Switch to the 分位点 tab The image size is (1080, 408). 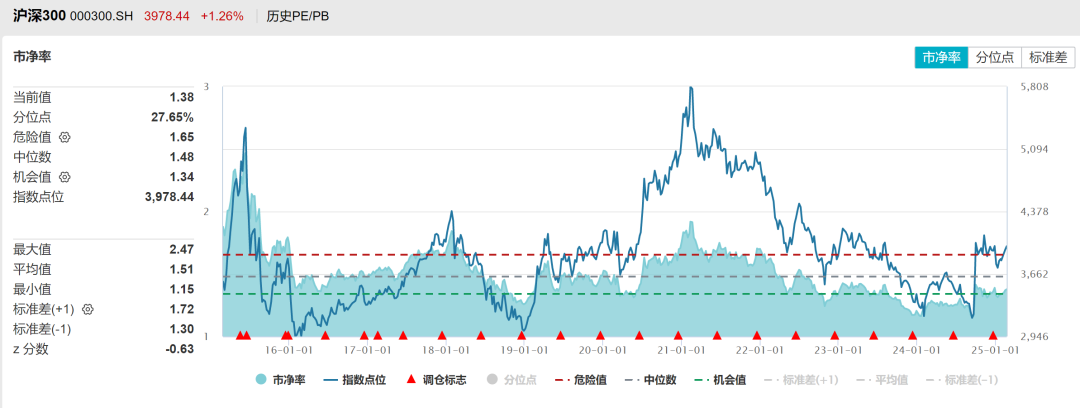(x=994, y=57)
